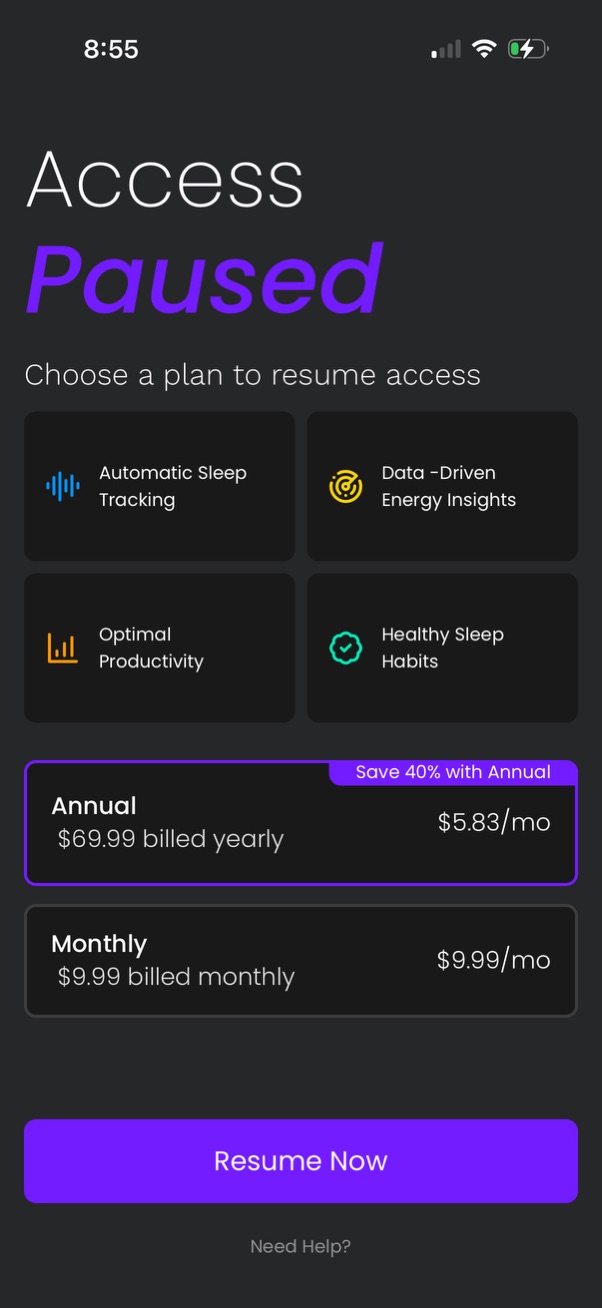Tap the Optimal Productivity feature tile
Image resolution: width=602 pixels, height=1308 pixels.
(x=158, y=647)
